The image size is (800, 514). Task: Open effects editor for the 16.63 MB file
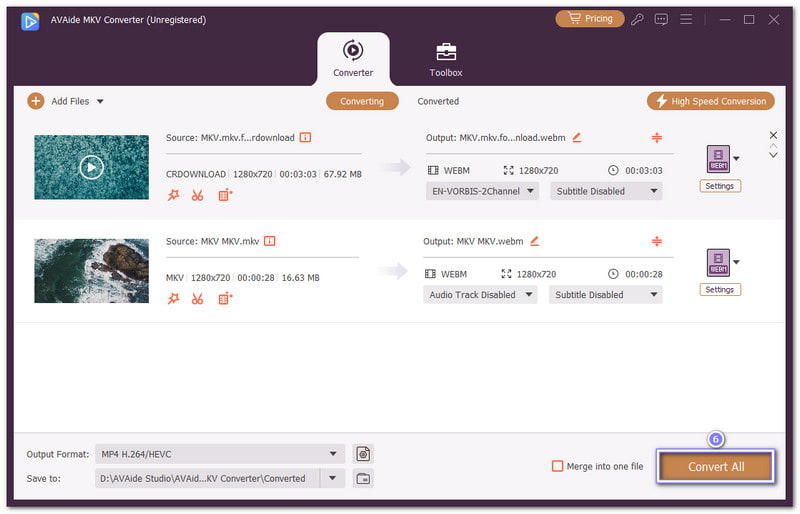coord(173,299)
